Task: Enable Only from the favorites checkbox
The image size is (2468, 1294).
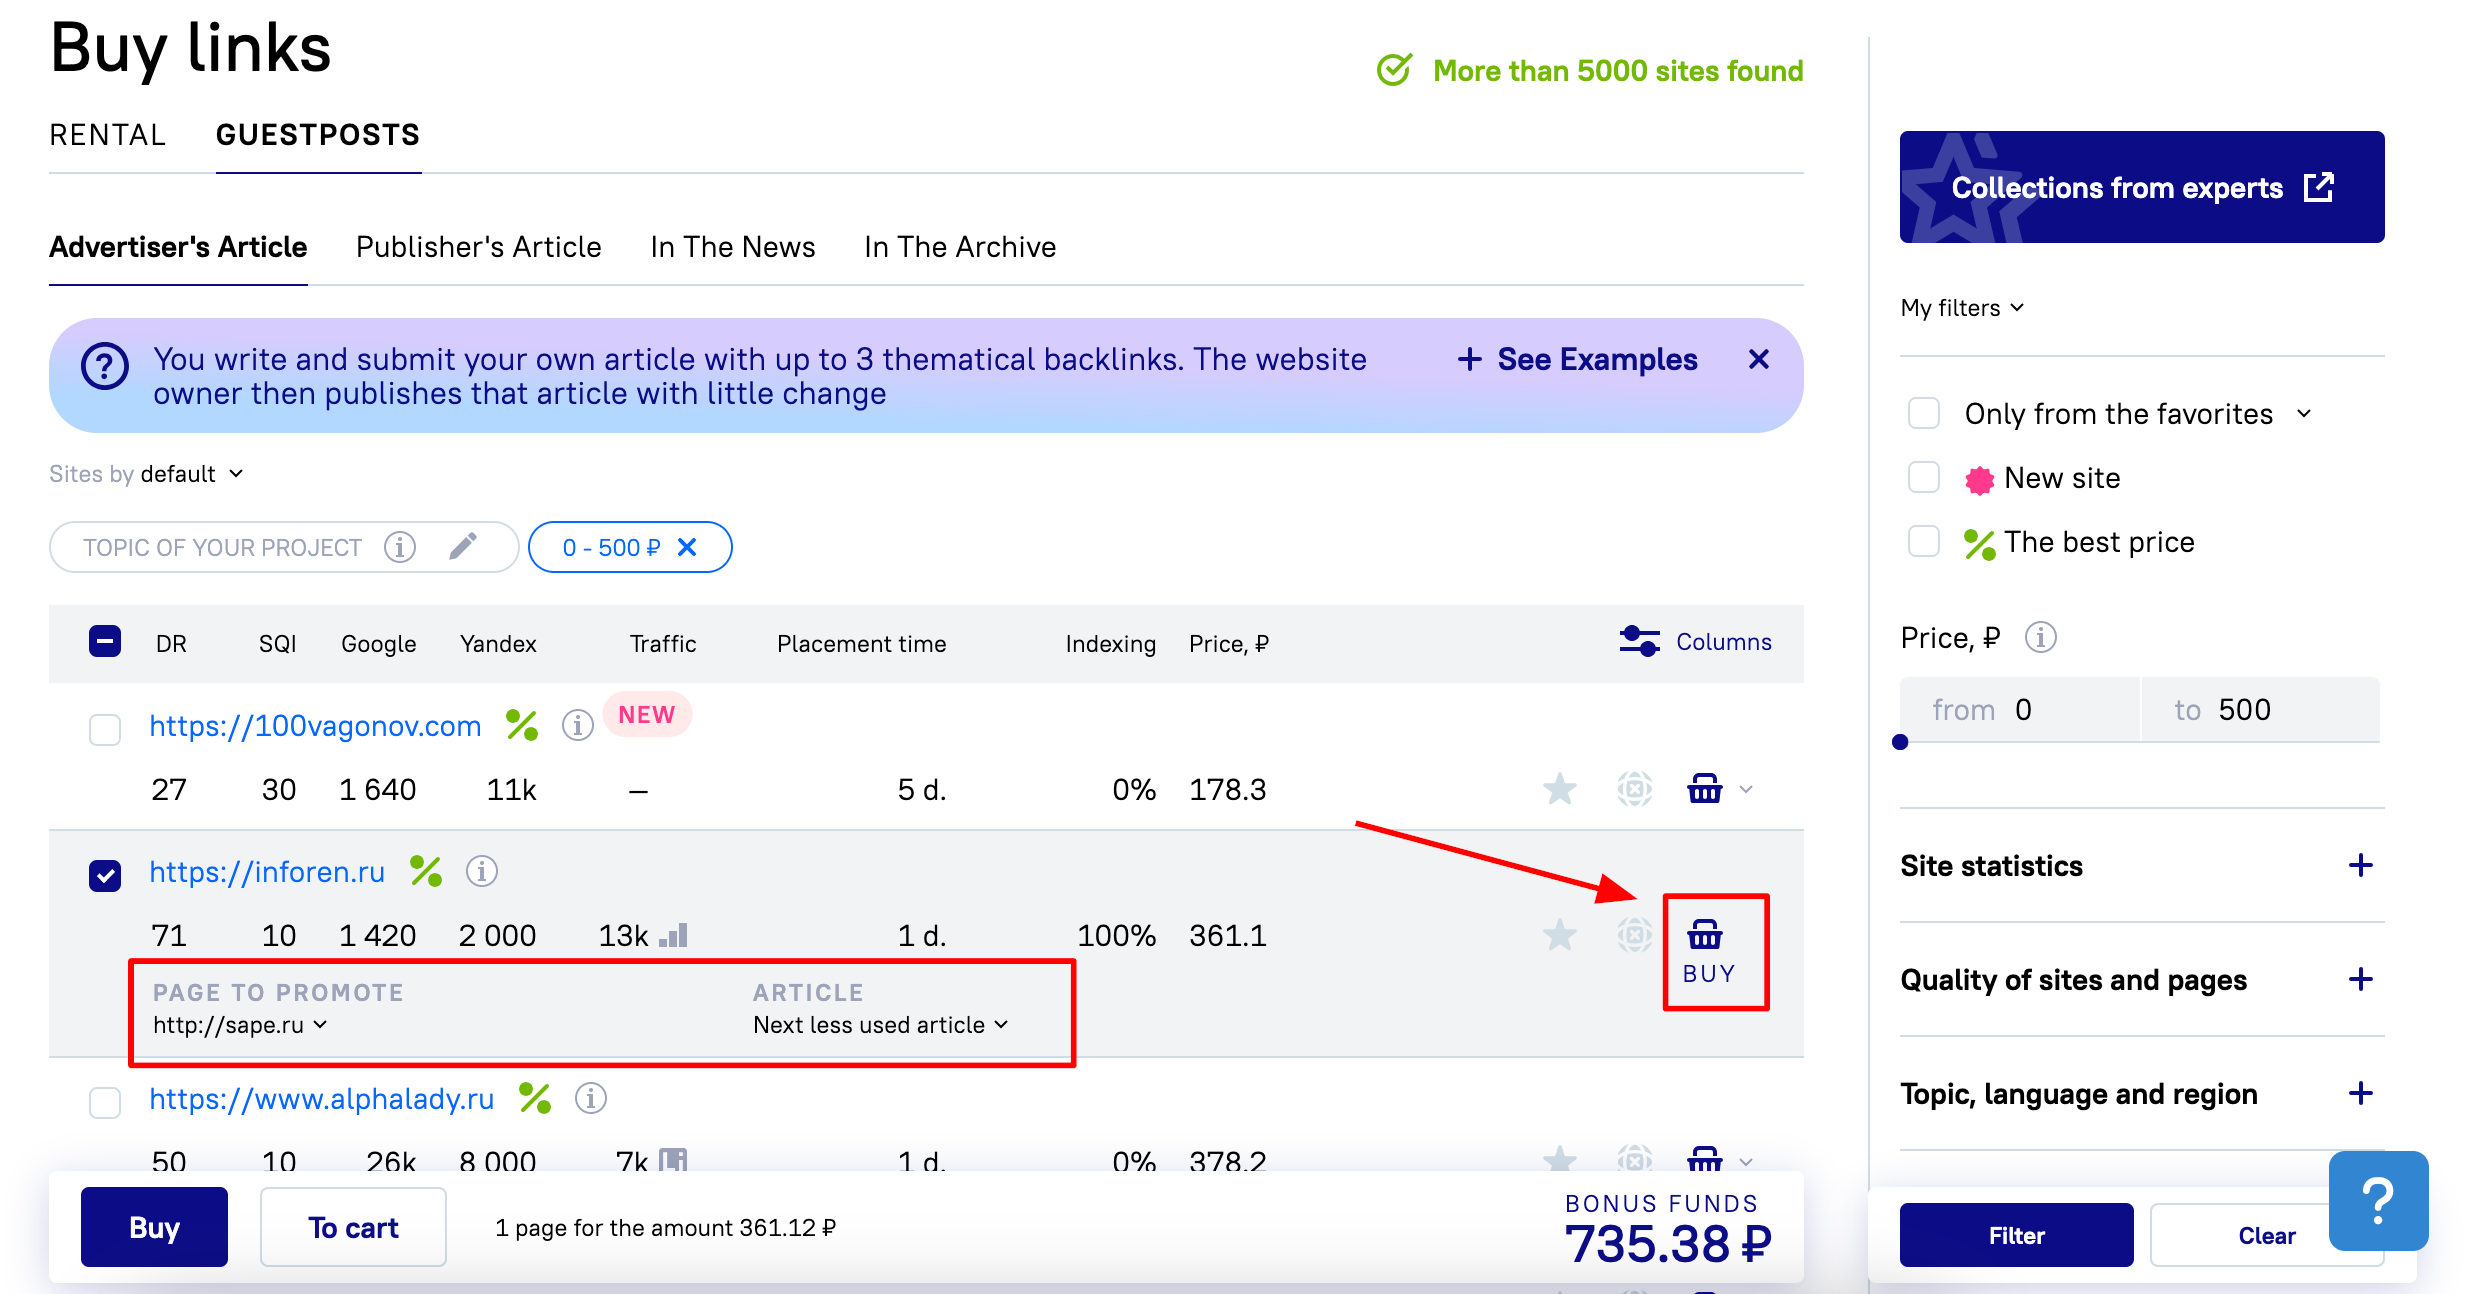Action: (x=1923, y=413)
